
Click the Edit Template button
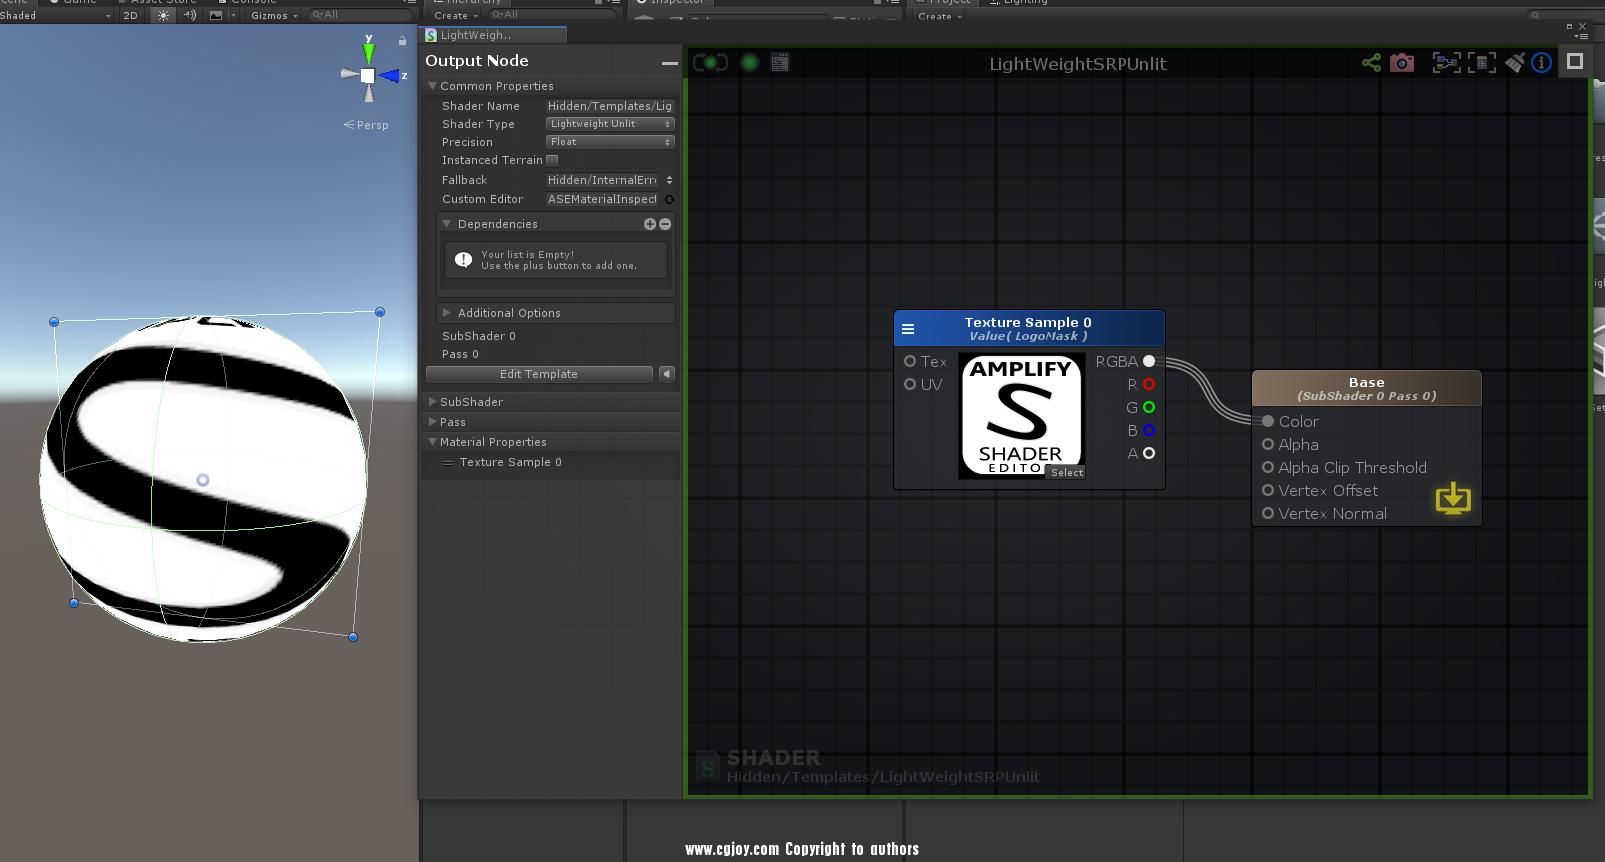pos(539,374)
